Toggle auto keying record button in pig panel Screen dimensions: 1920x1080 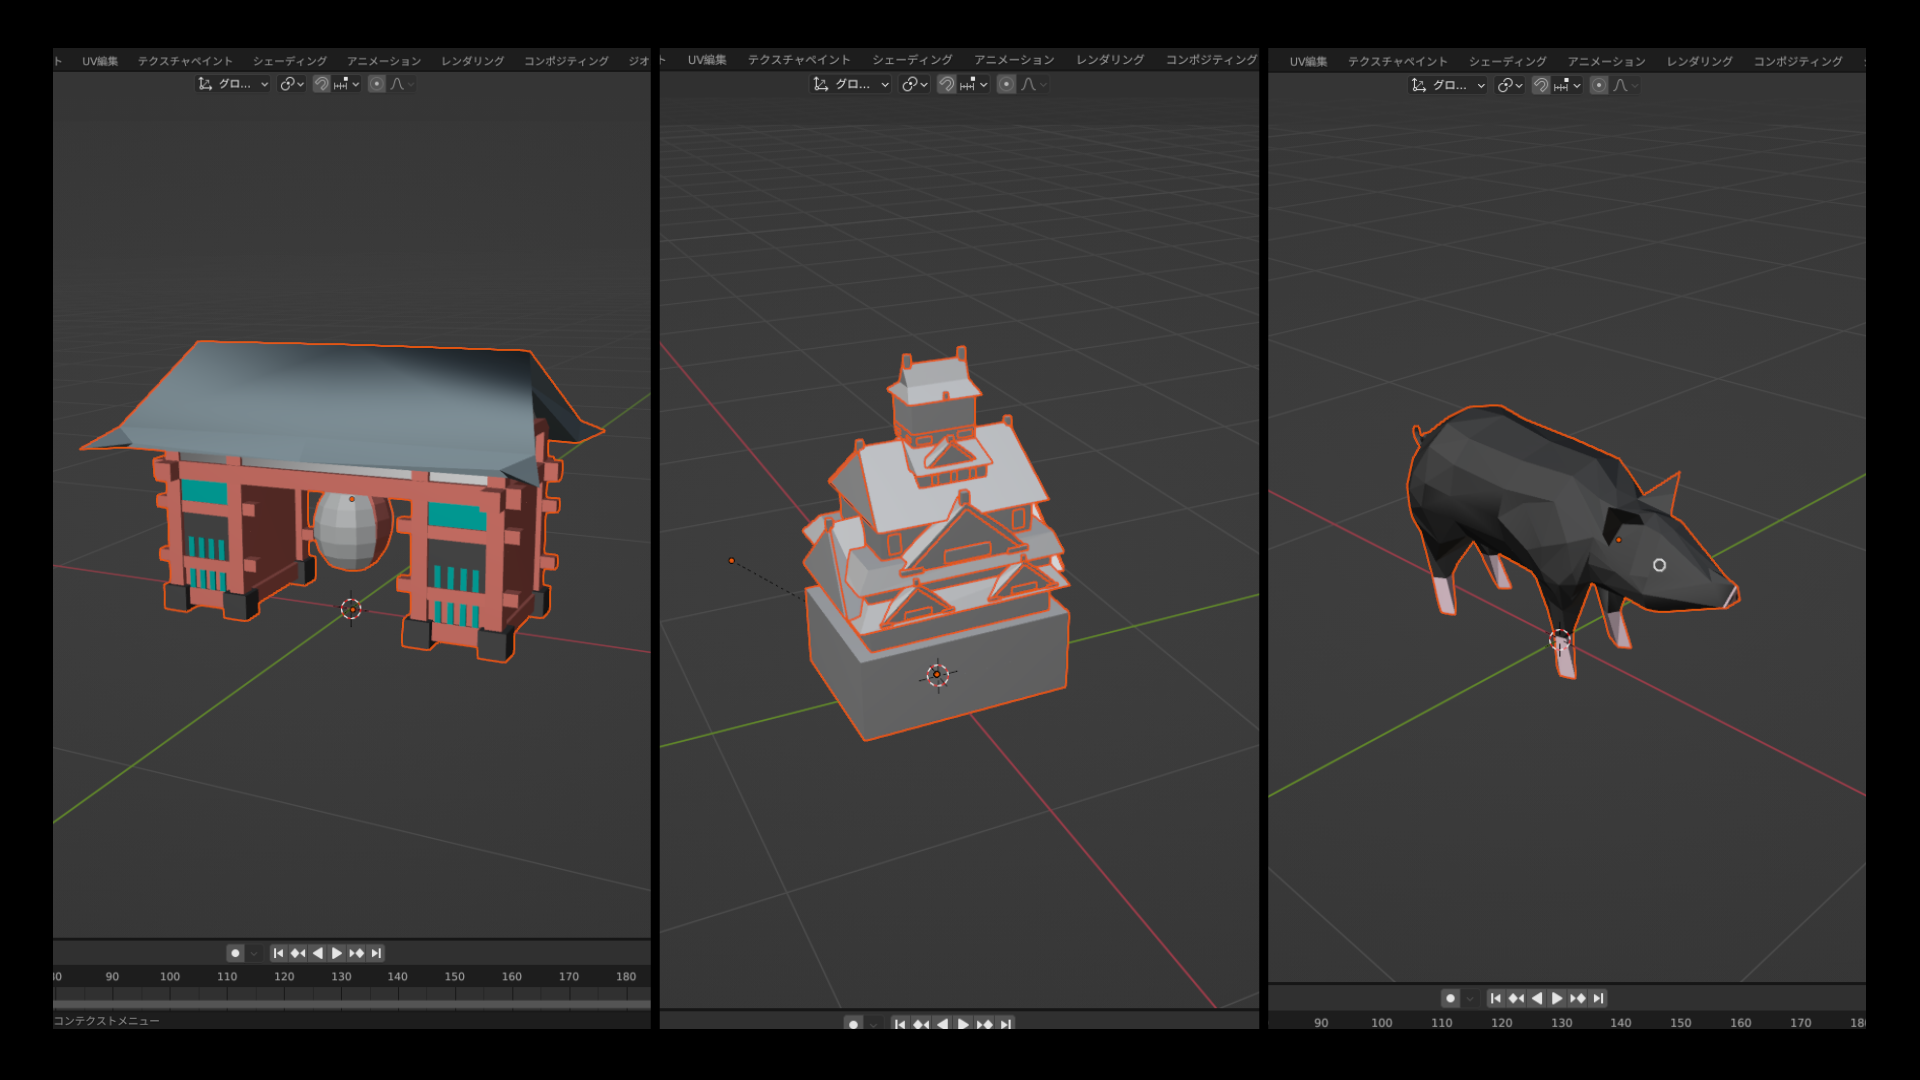1450,998
